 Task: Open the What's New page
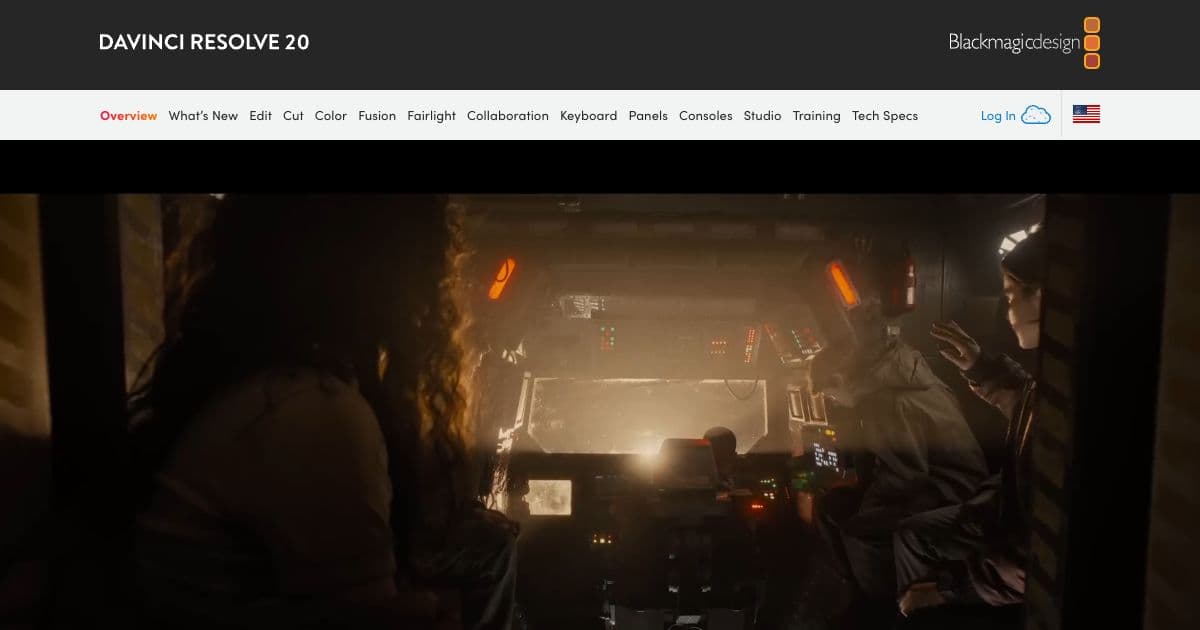coord(203,115)
